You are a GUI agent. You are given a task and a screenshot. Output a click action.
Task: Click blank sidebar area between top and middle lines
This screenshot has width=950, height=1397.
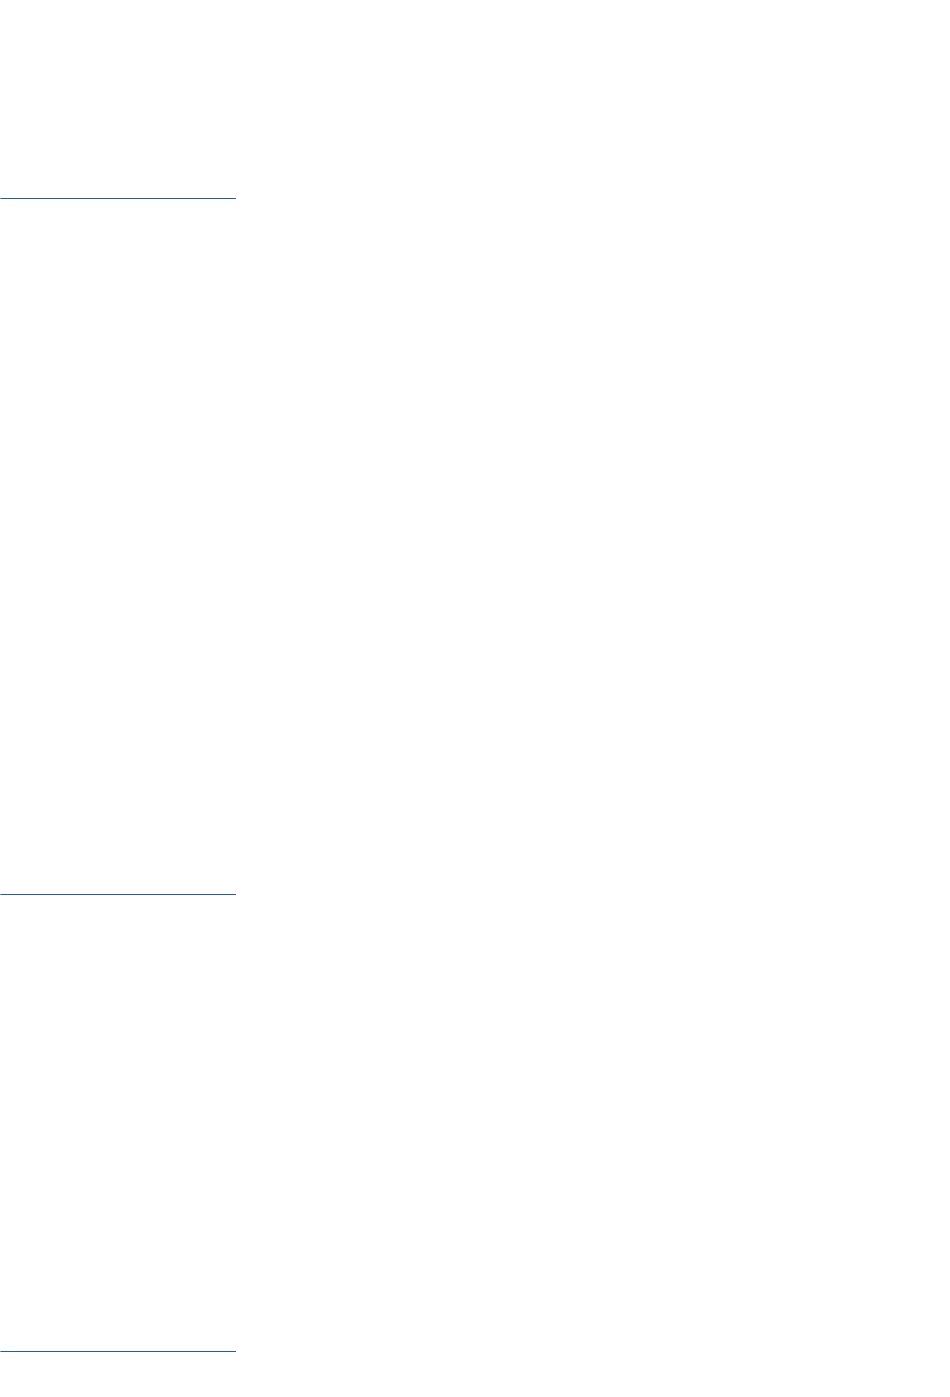(x=118, y=546)
